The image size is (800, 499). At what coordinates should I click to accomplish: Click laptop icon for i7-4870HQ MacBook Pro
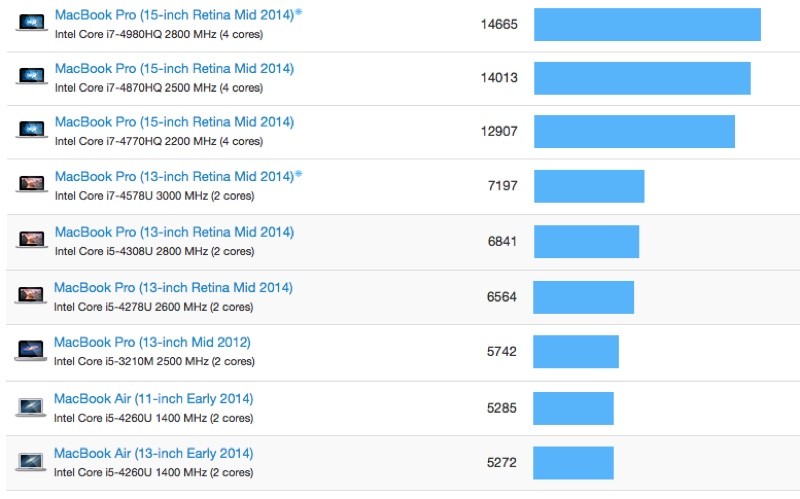[32, 76]
